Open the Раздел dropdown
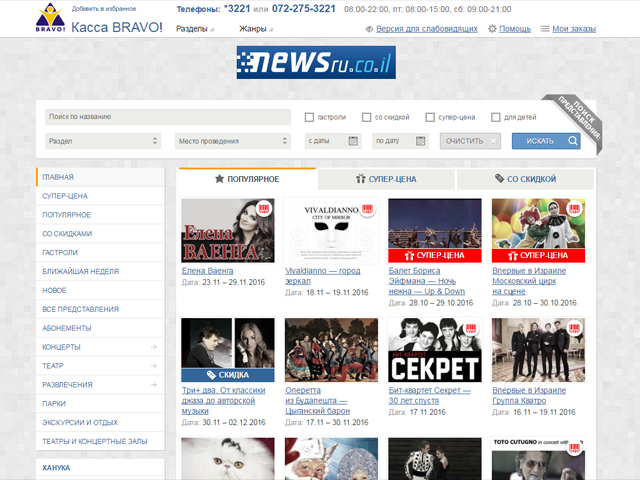The width and height of the screenshot is (640, 480). click(103, 141)
